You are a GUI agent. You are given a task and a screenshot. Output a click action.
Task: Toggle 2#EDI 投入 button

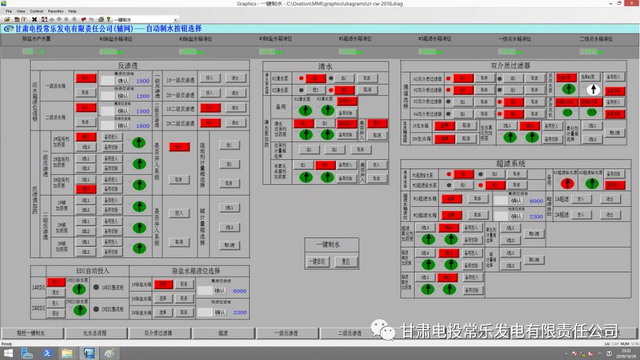[x=56, y=303]
